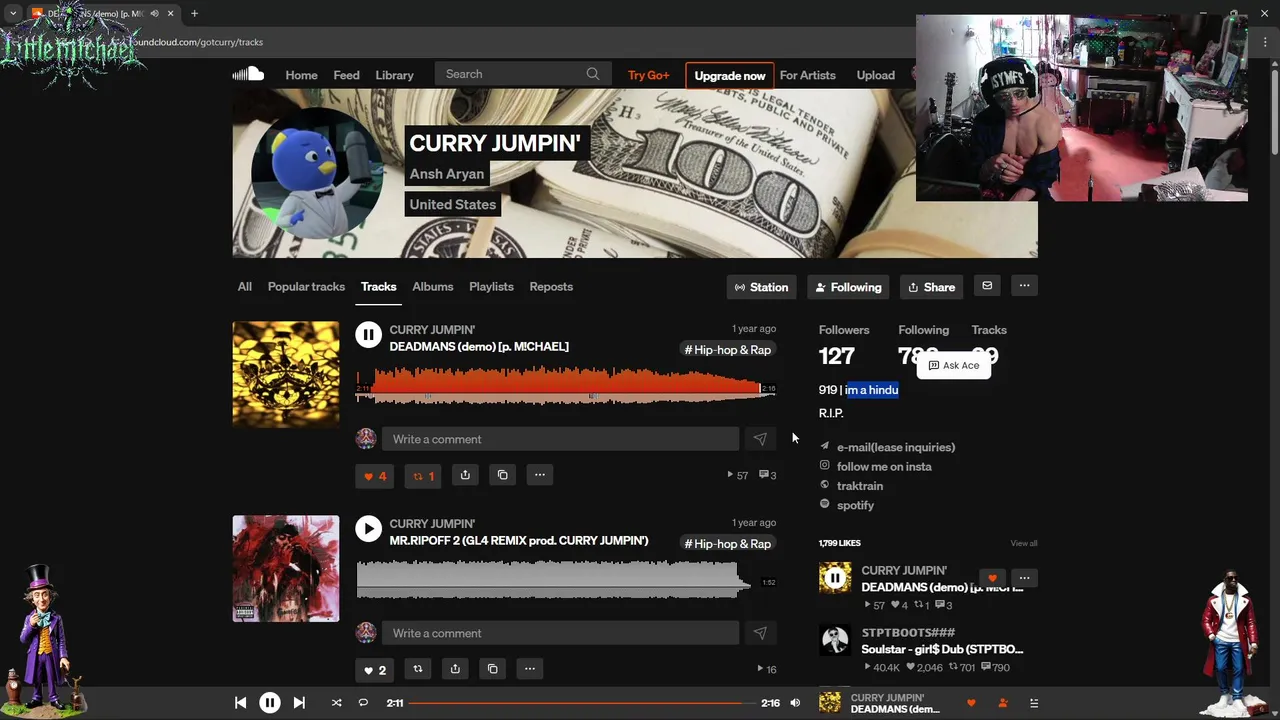Open Soulstar - girl$ Dub sidebar track

coord(942,649)
